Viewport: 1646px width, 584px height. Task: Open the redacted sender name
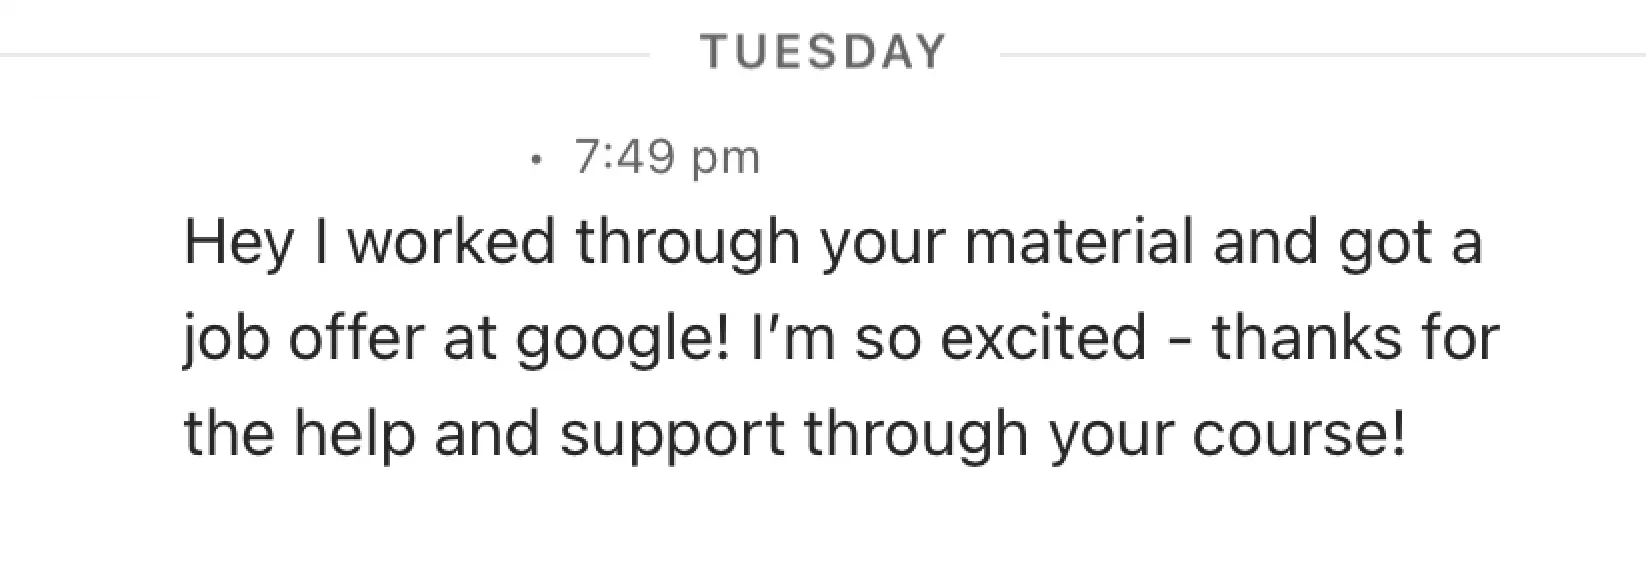pyautogui.click(x=340, y=151)
